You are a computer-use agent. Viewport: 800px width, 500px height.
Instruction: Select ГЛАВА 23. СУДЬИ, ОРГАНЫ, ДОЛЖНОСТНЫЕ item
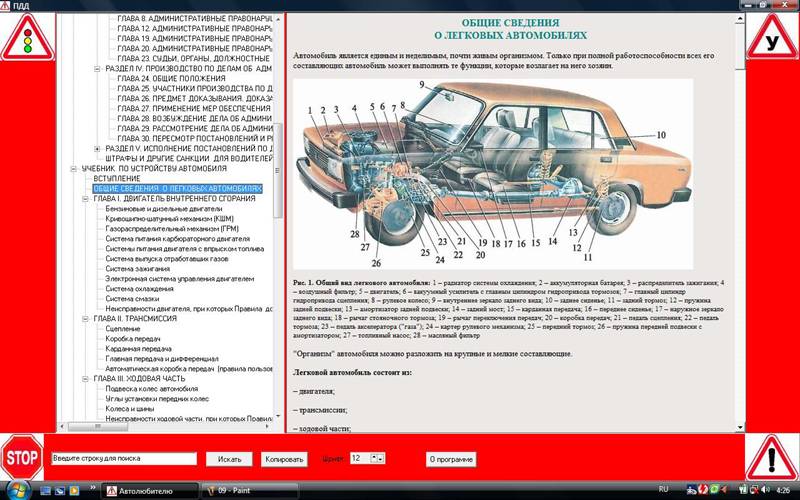click(x=193, y=58)
